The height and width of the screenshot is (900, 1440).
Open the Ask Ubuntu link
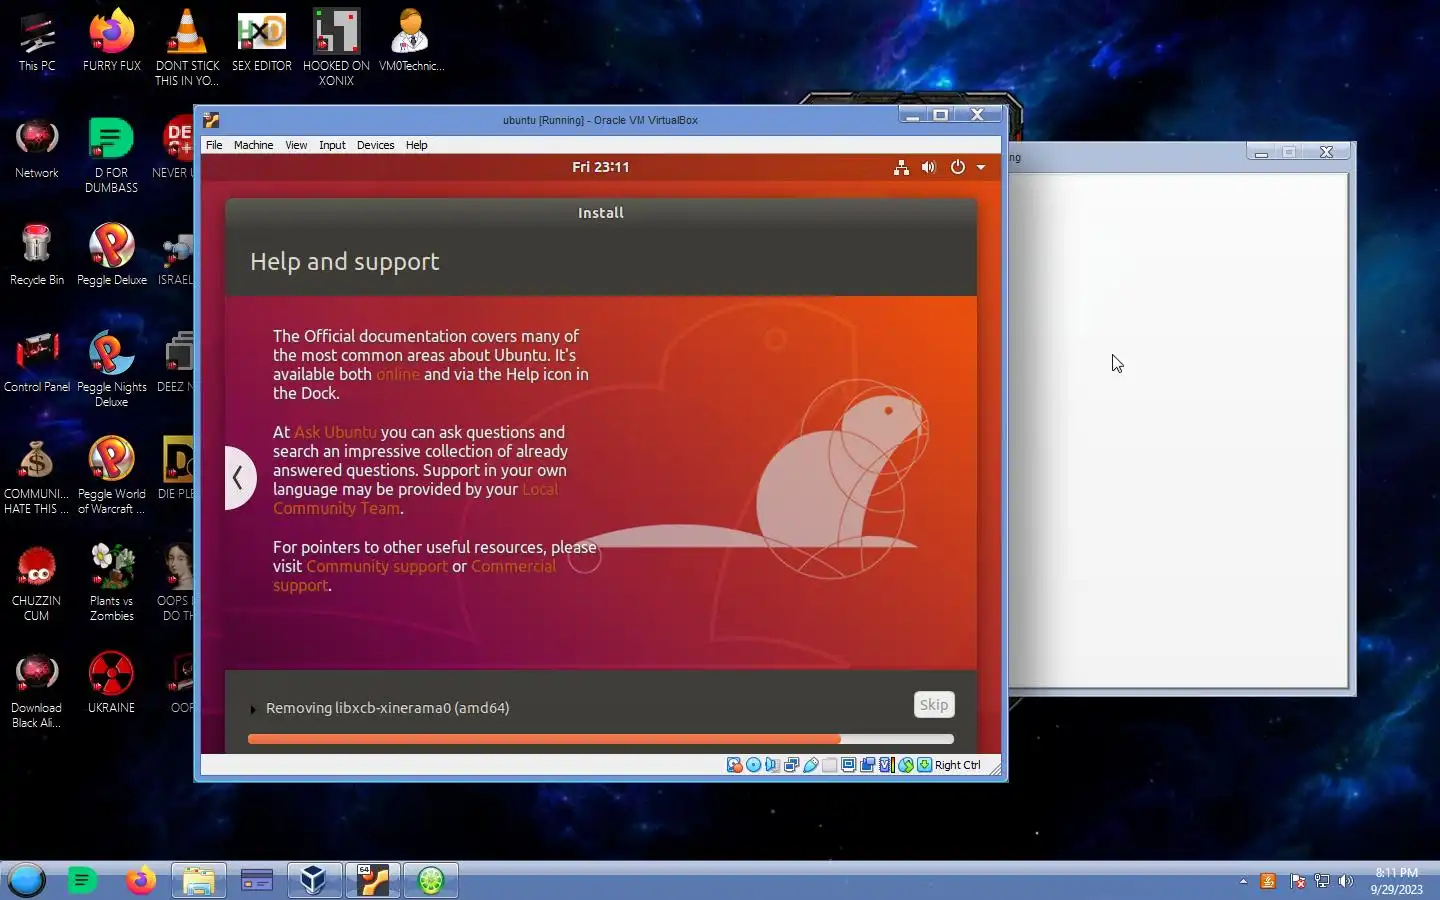click(335, 432)
